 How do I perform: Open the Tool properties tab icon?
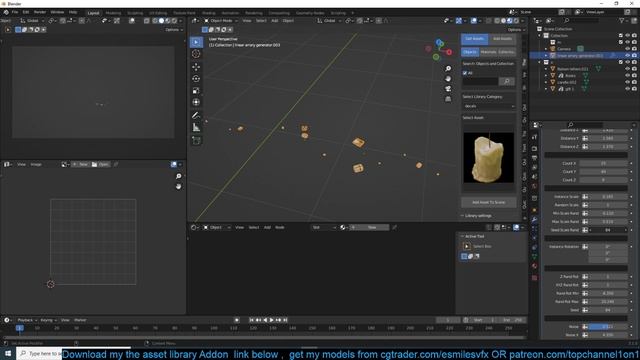point(534,138)
